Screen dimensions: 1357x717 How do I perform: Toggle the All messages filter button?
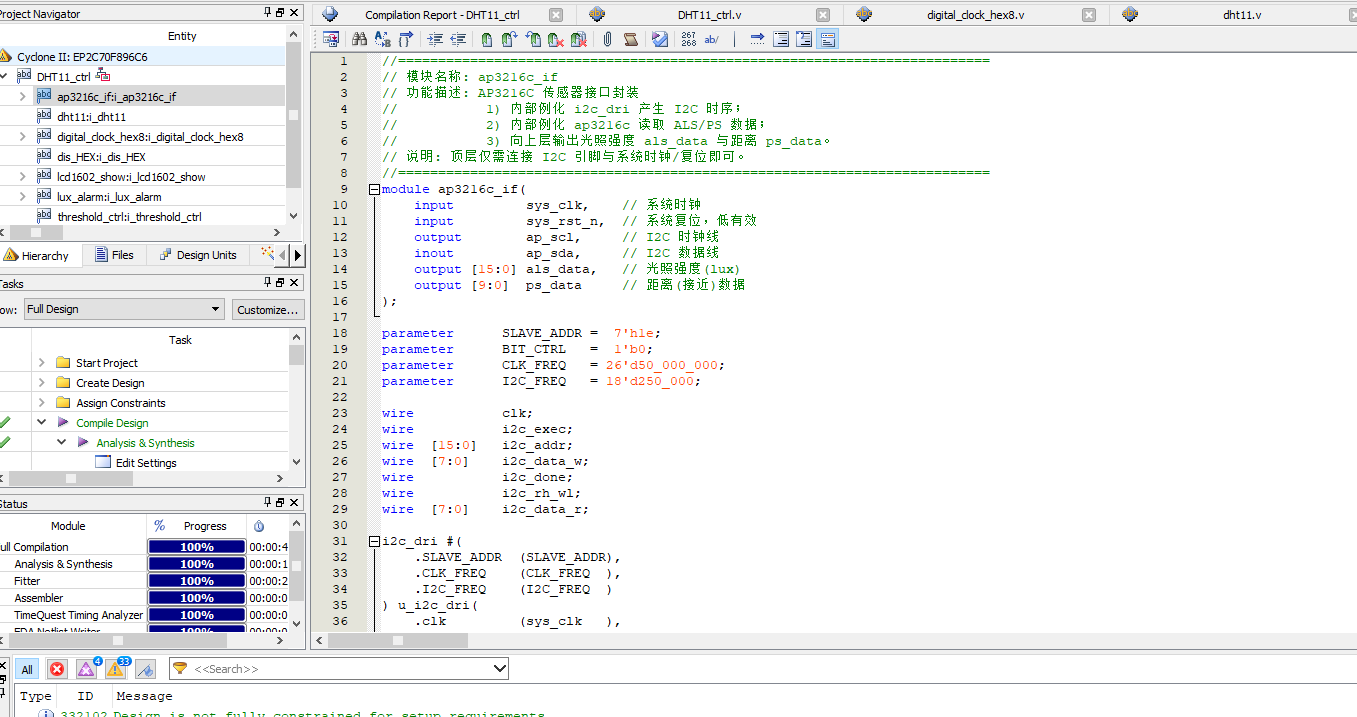pos(27,670)
